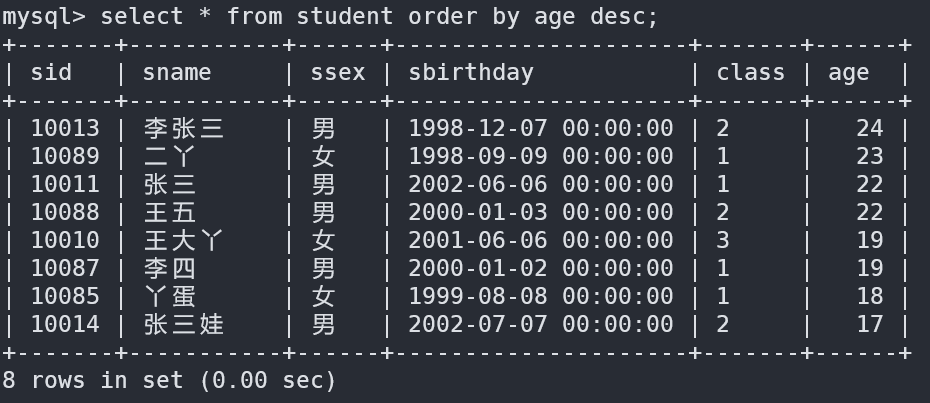Click the age value 17
The width and height of the screenshot is (930, 403).
pos(870,324)
